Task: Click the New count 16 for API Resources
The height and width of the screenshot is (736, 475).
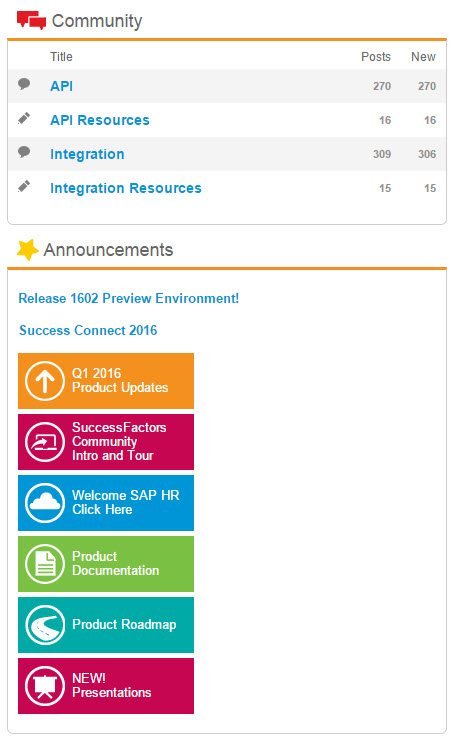Action: (430, 121)
